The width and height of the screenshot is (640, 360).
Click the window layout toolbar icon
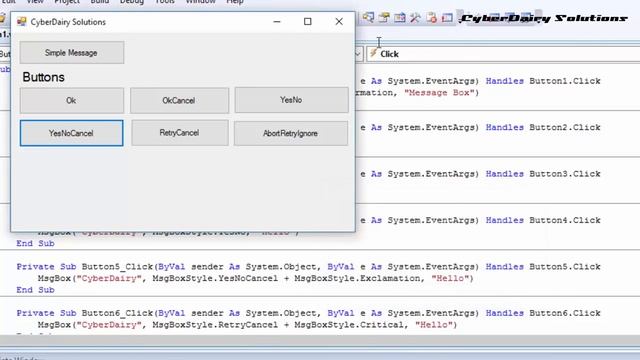[447, 18]
